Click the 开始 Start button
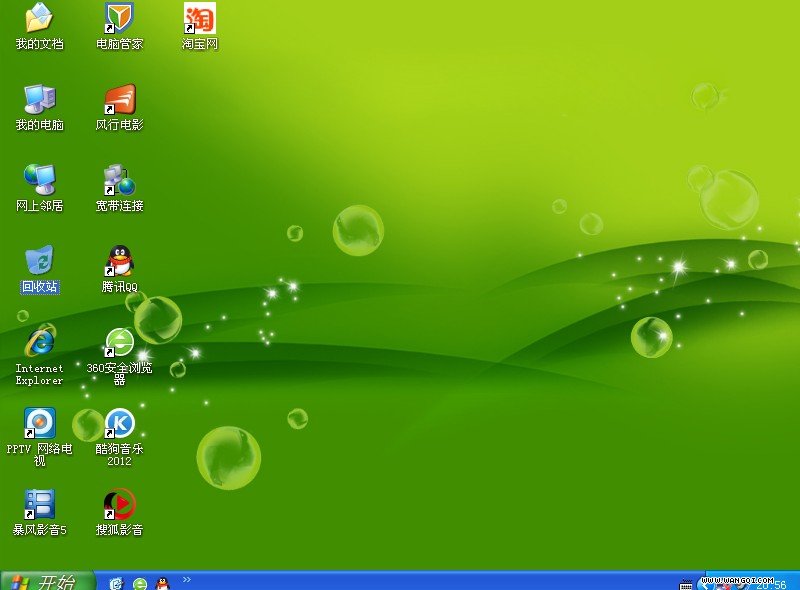Screen dimensions: 800x590 pos(48,581)
